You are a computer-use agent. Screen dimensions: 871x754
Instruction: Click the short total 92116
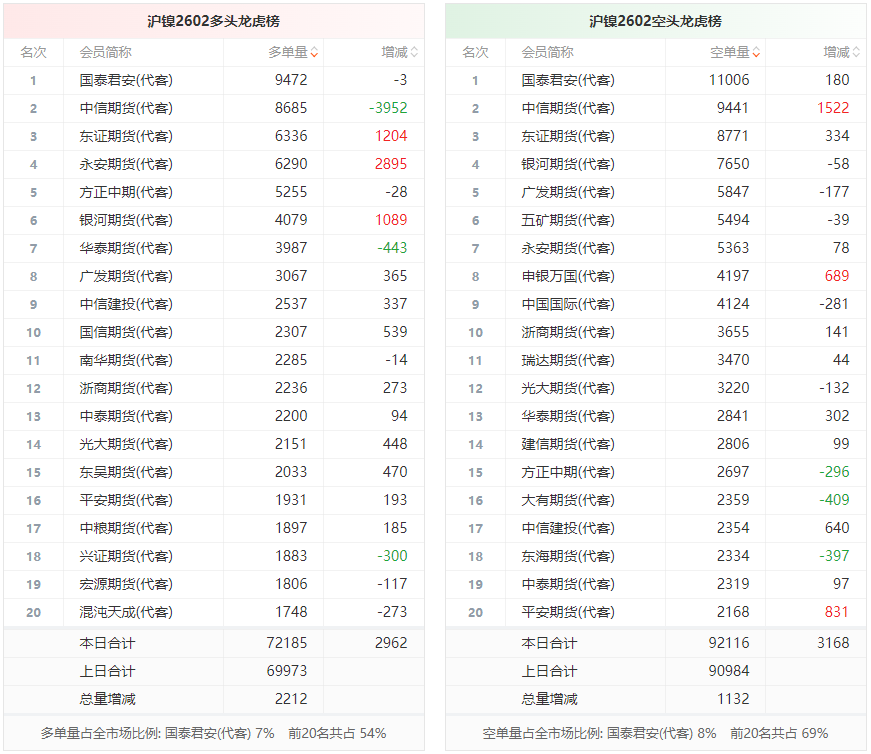[x=729, y=643]
